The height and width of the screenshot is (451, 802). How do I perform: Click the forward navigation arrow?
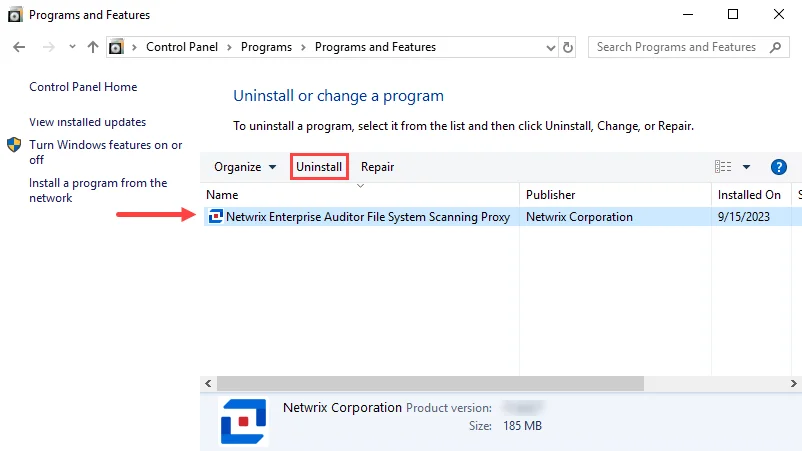click(49, 47)
